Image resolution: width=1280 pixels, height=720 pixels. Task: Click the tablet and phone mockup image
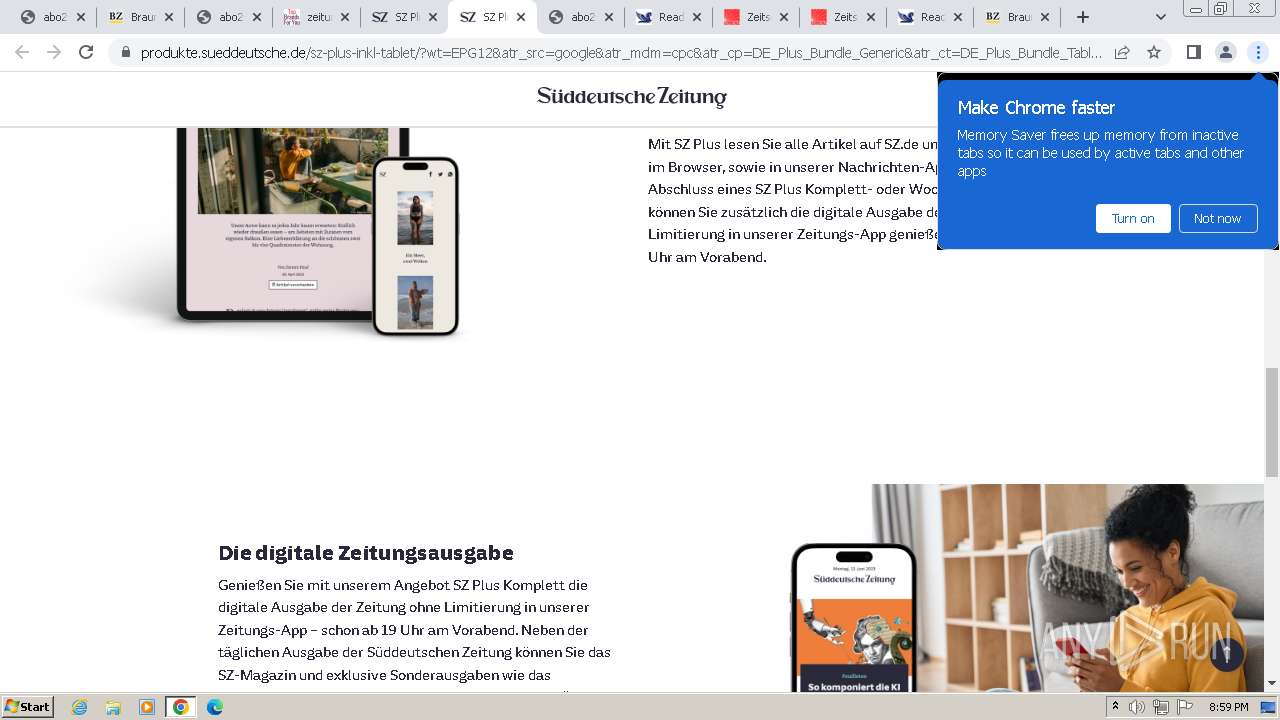[x=317, y=230]
